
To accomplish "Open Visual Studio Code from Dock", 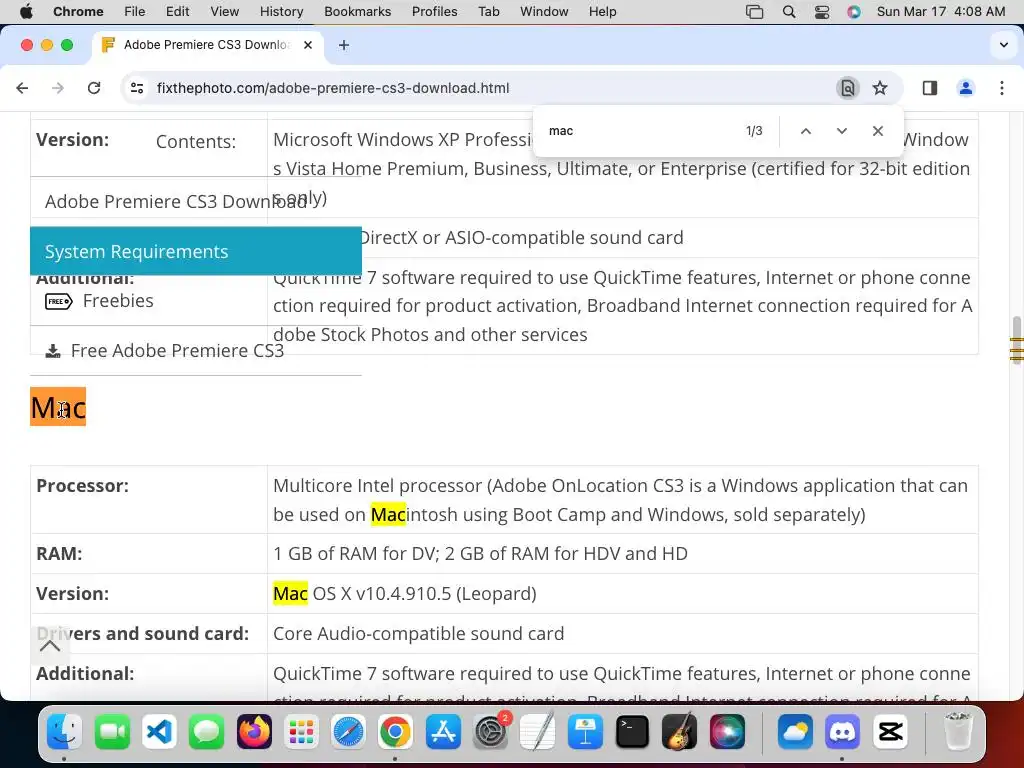I will [160, 731].
